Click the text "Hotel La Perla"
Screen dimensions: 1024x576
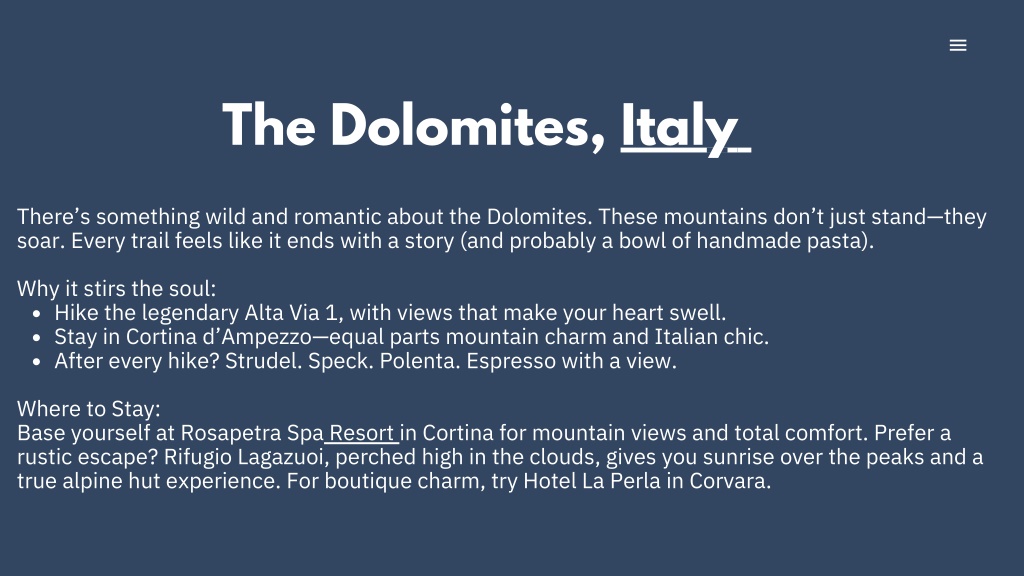coord(592,481)
